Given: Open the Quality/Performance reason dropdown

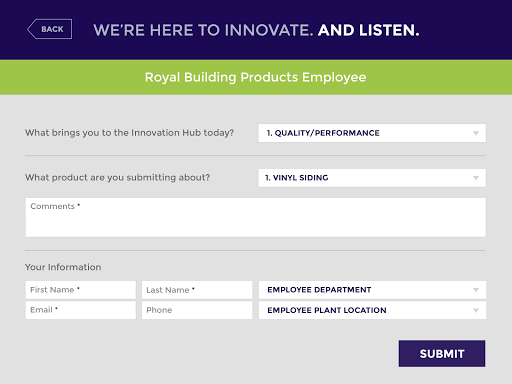Looking at the screenshot, I should (372, 133).
